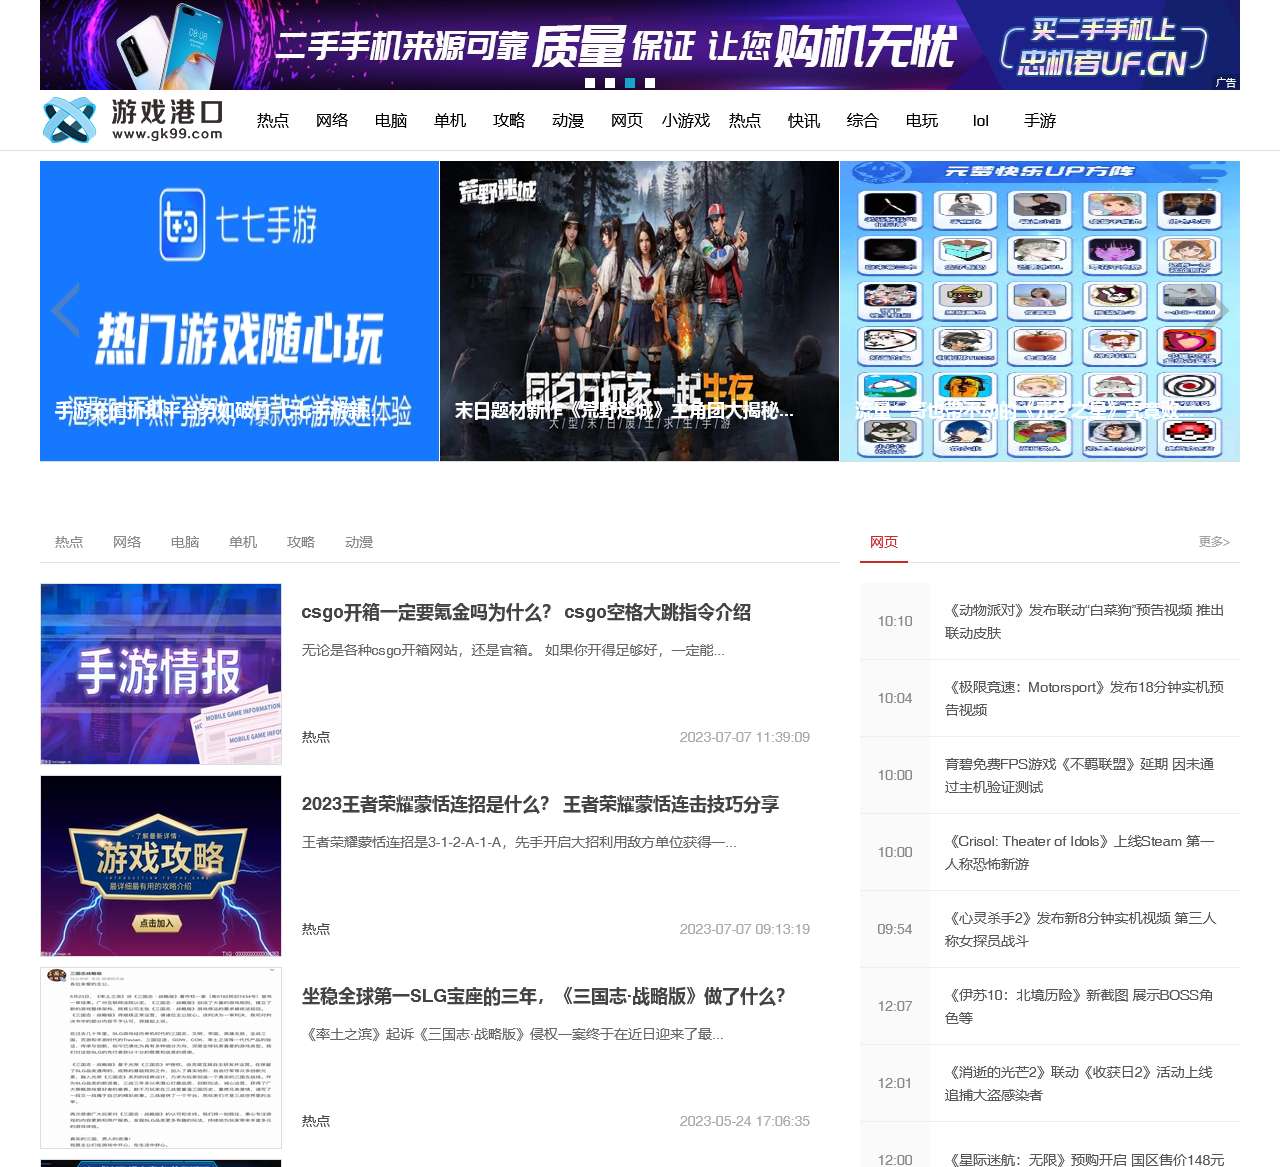The width and height of the screenshot is (1280, 1167).
Task: Click timestamp 2023-07-07 11:39:09
Action: pos(745,737)
